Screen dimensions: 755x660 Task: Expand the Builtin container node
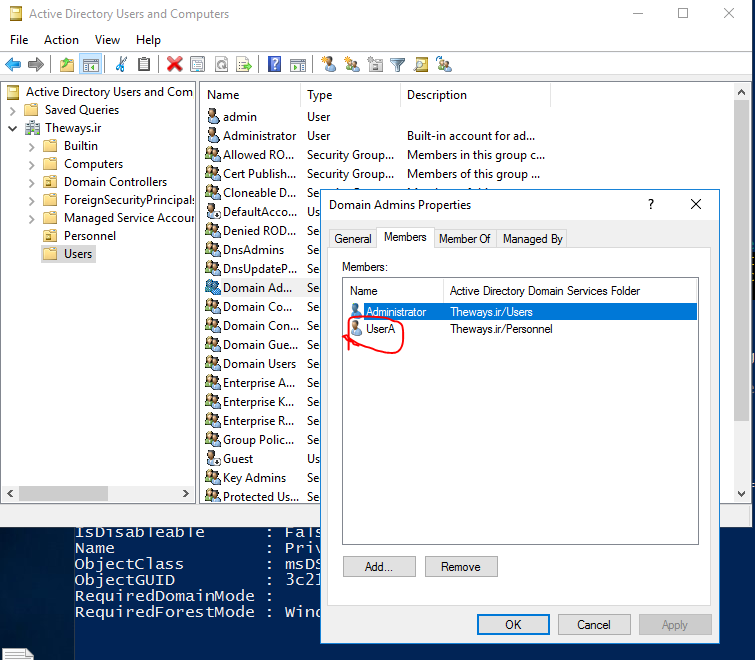(x=32, y=146)
